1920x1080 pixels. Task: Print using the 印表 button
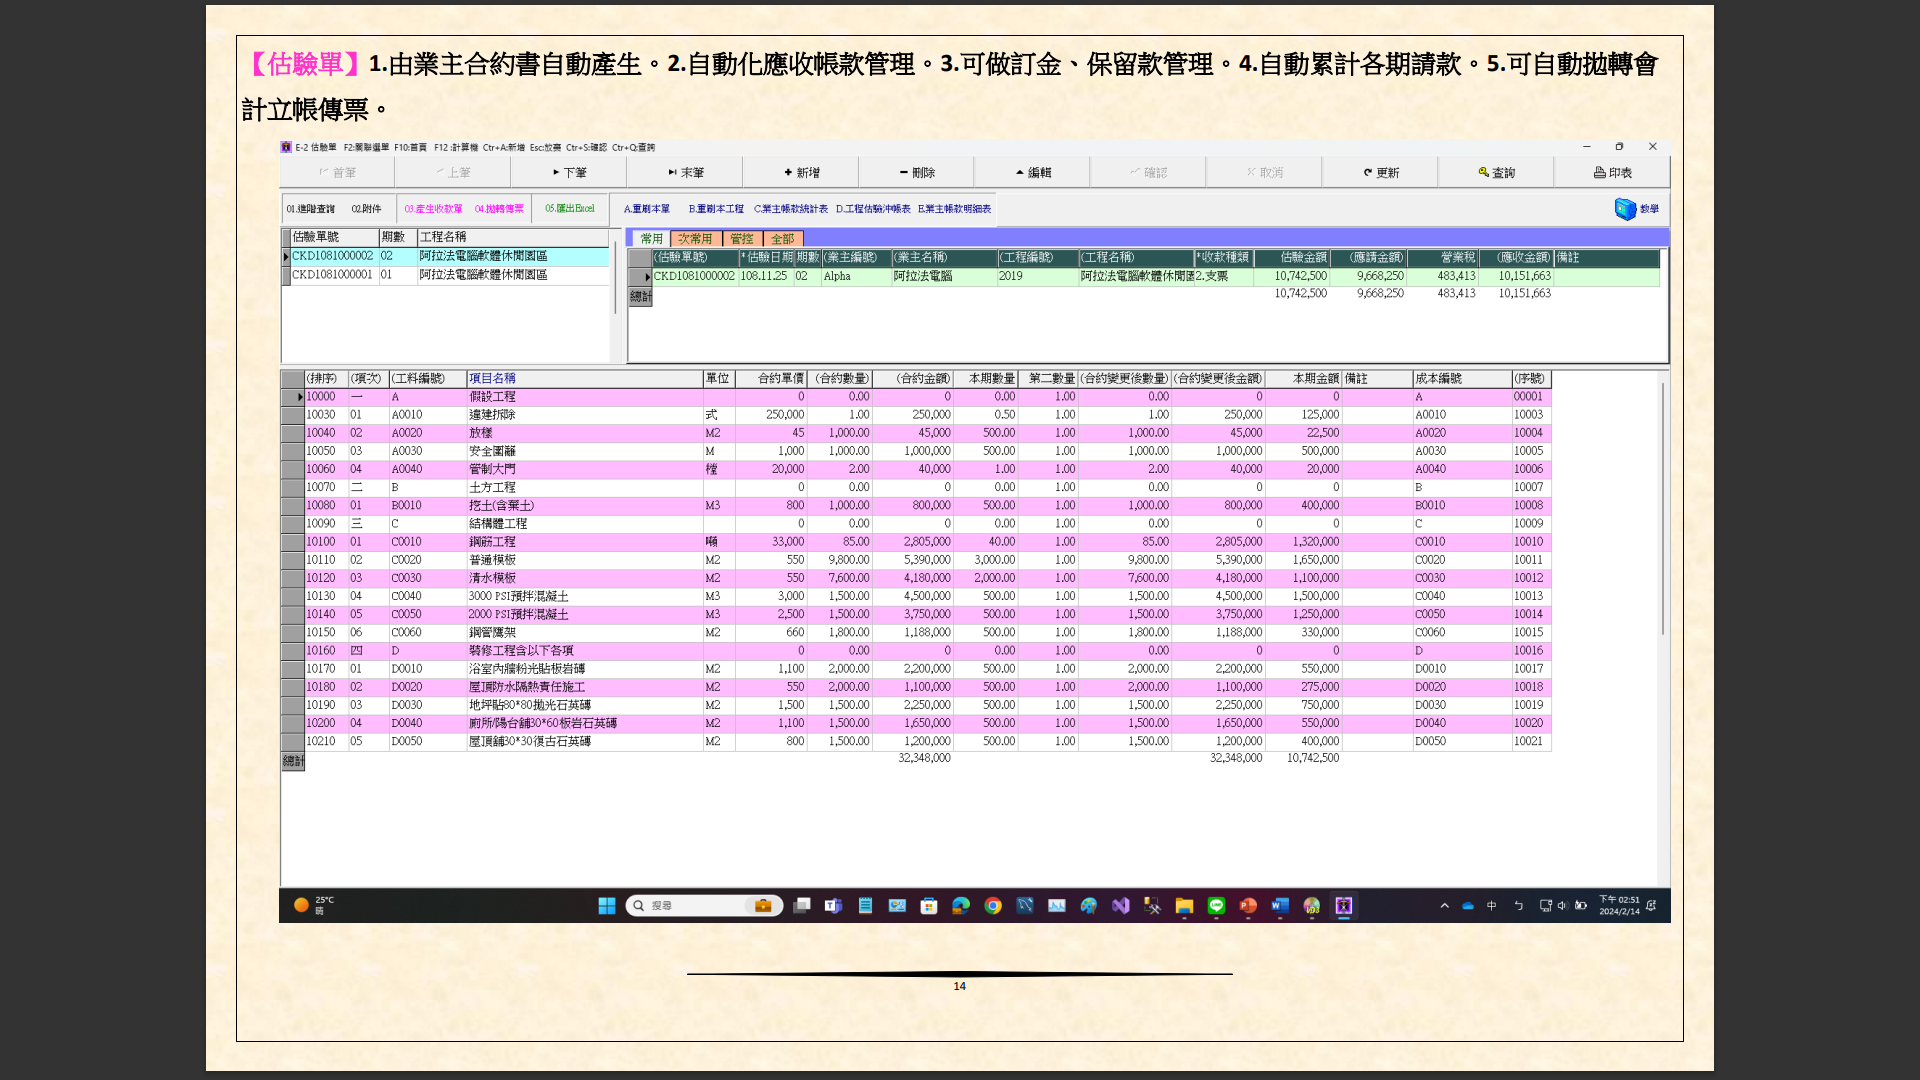[1612, 173]
